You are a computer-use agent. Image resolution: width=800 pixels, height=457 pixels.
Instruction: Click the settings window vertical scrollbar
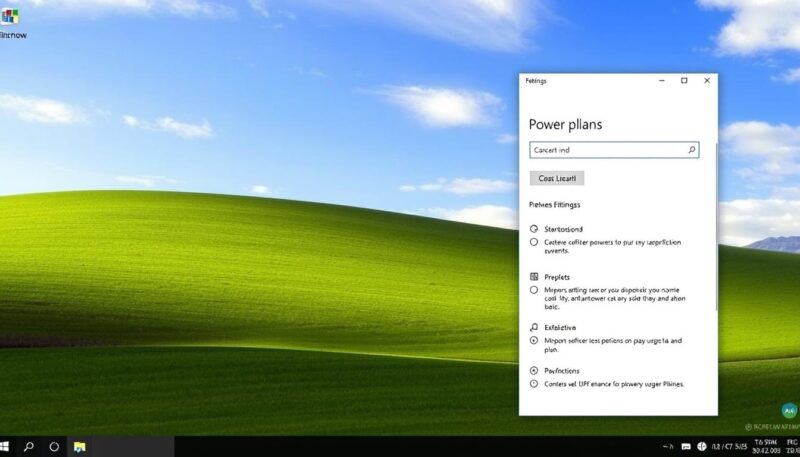pos(716,227)
